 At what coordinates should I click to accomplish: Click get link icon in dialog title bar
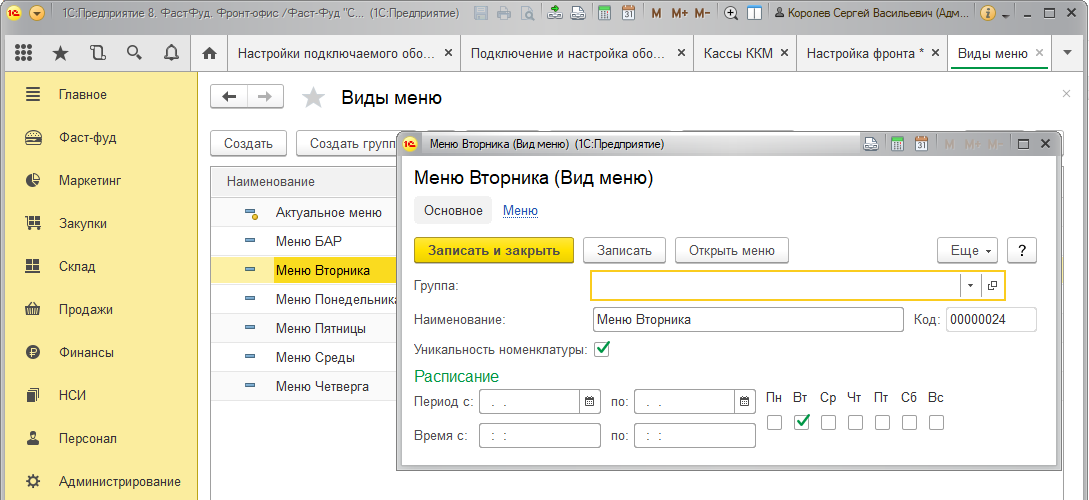pyautogui.click(x=870, y=144)
